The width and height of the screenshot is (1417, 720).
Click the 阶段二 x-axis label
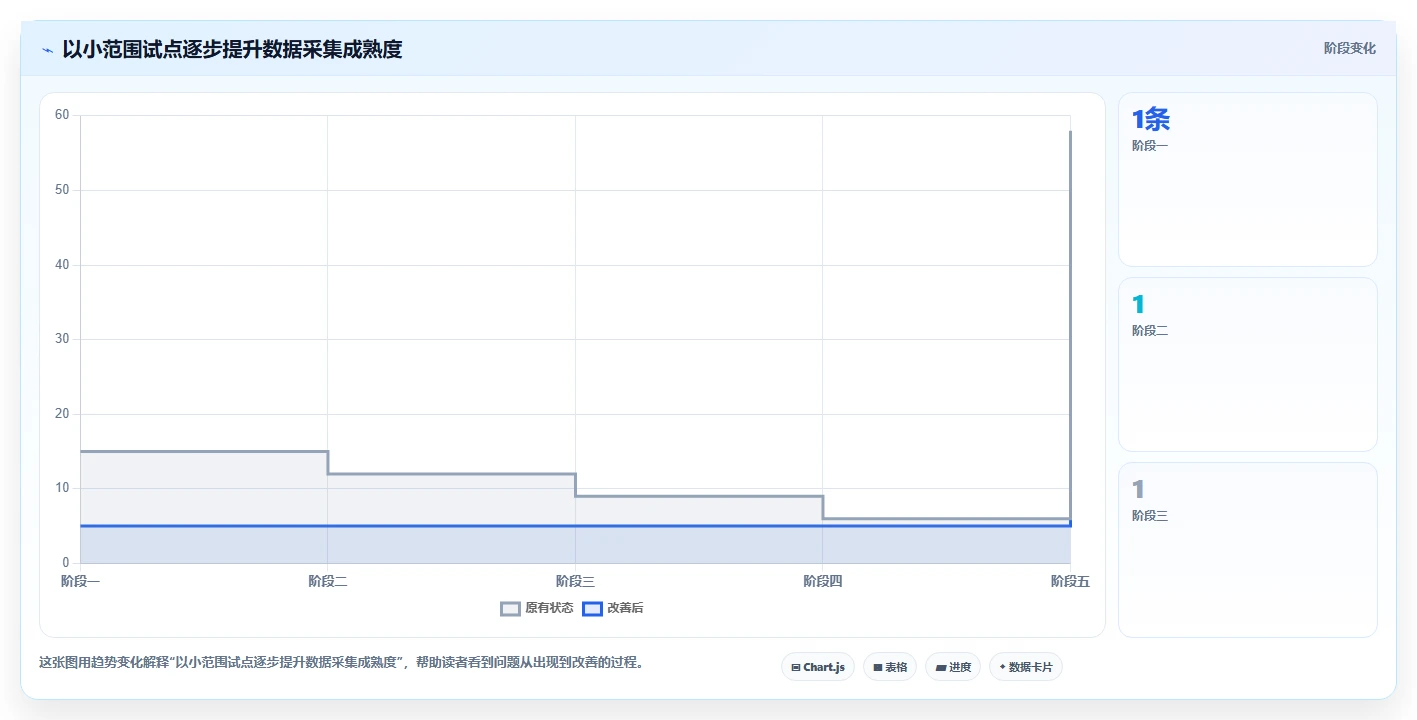328,581
